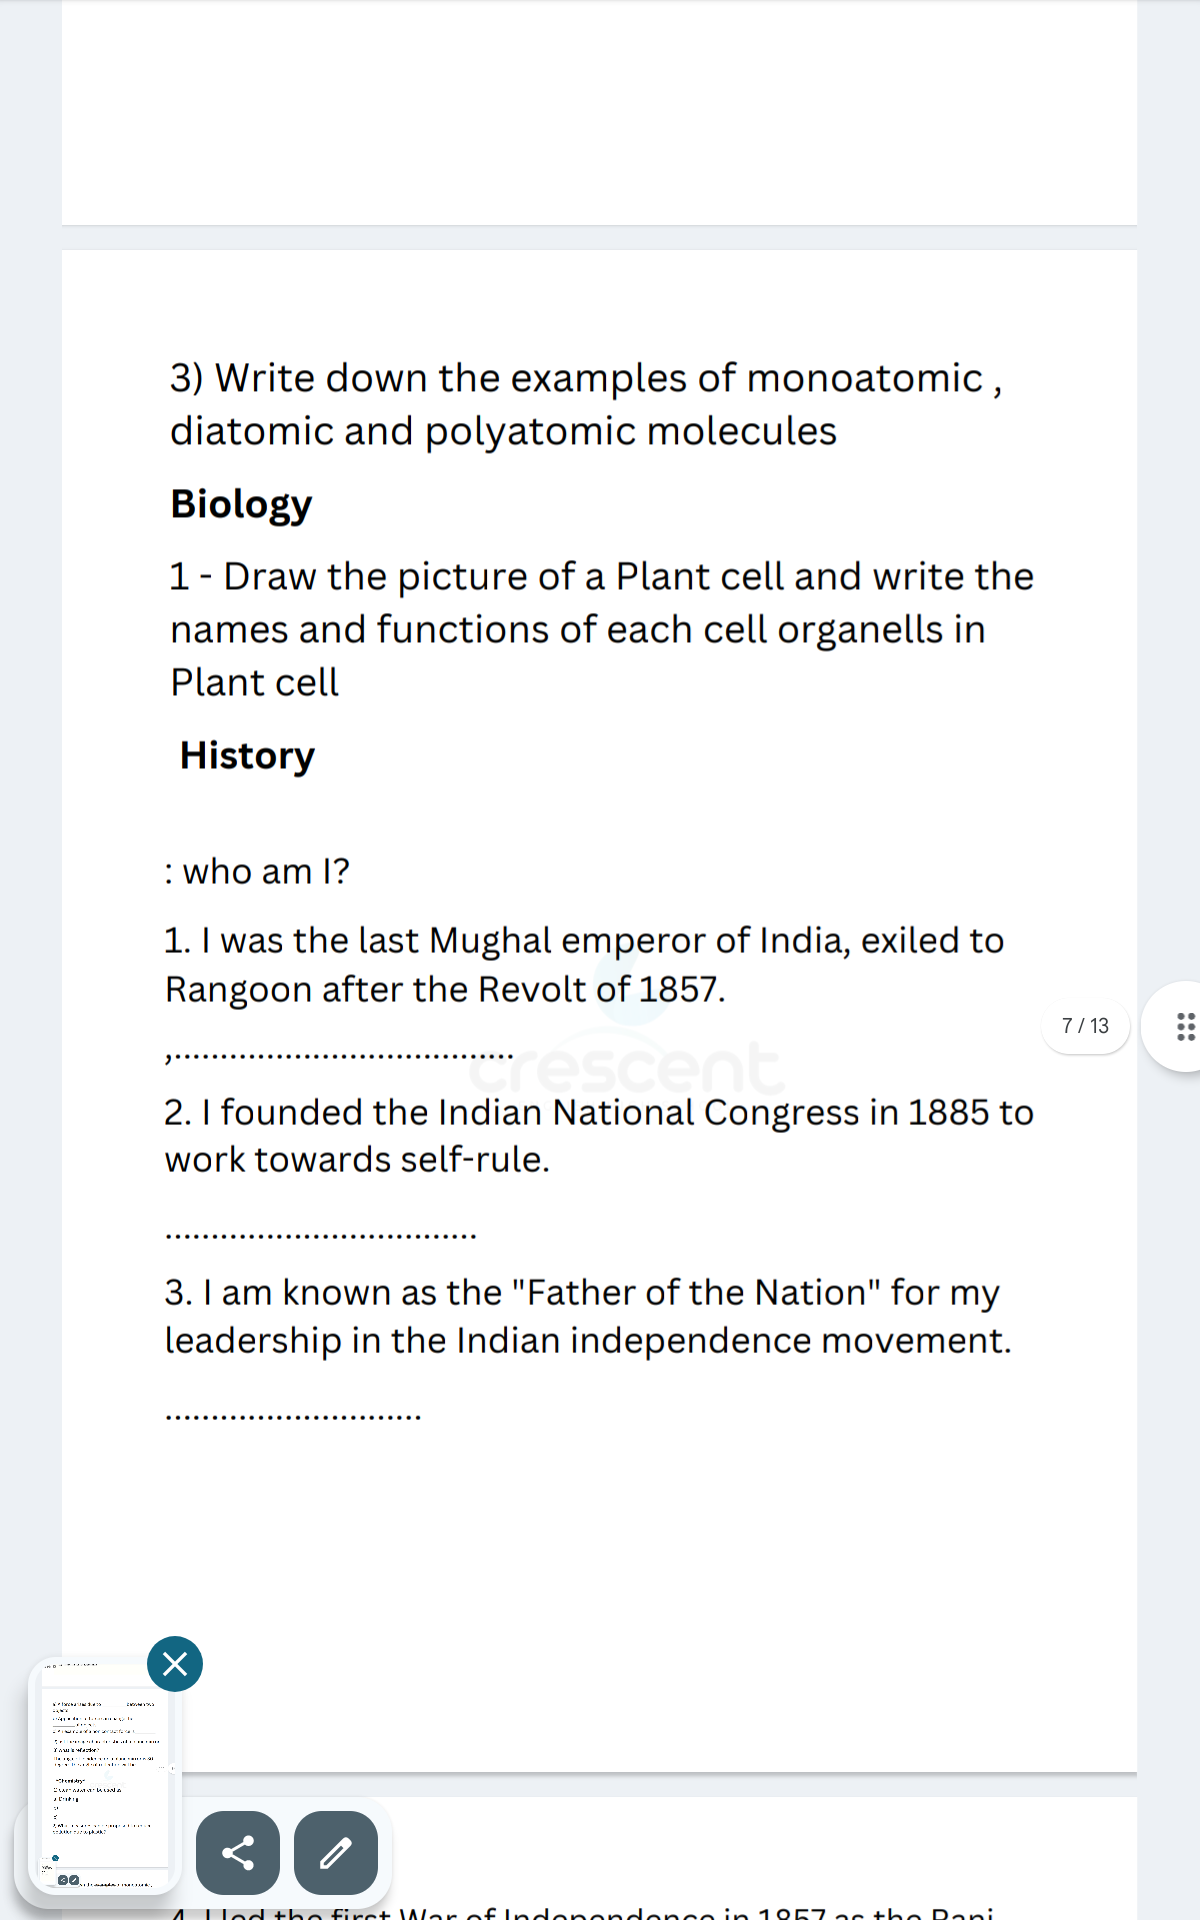Click the Plant cell drawing question

[600, 629]
